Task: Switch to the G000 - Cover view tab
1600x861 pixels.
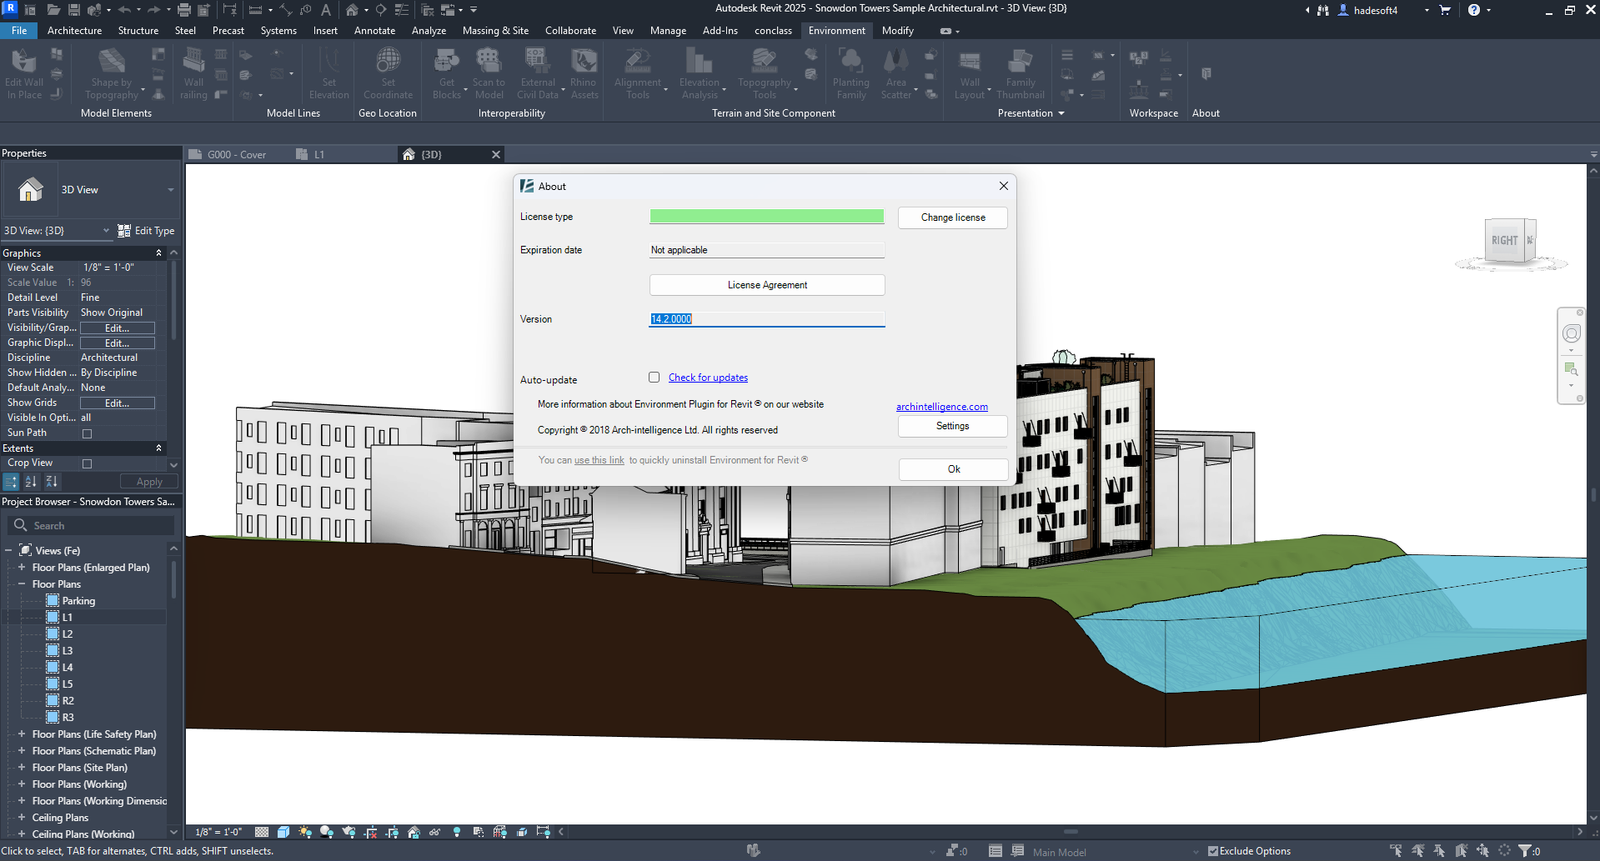Action: coord(237,155)
